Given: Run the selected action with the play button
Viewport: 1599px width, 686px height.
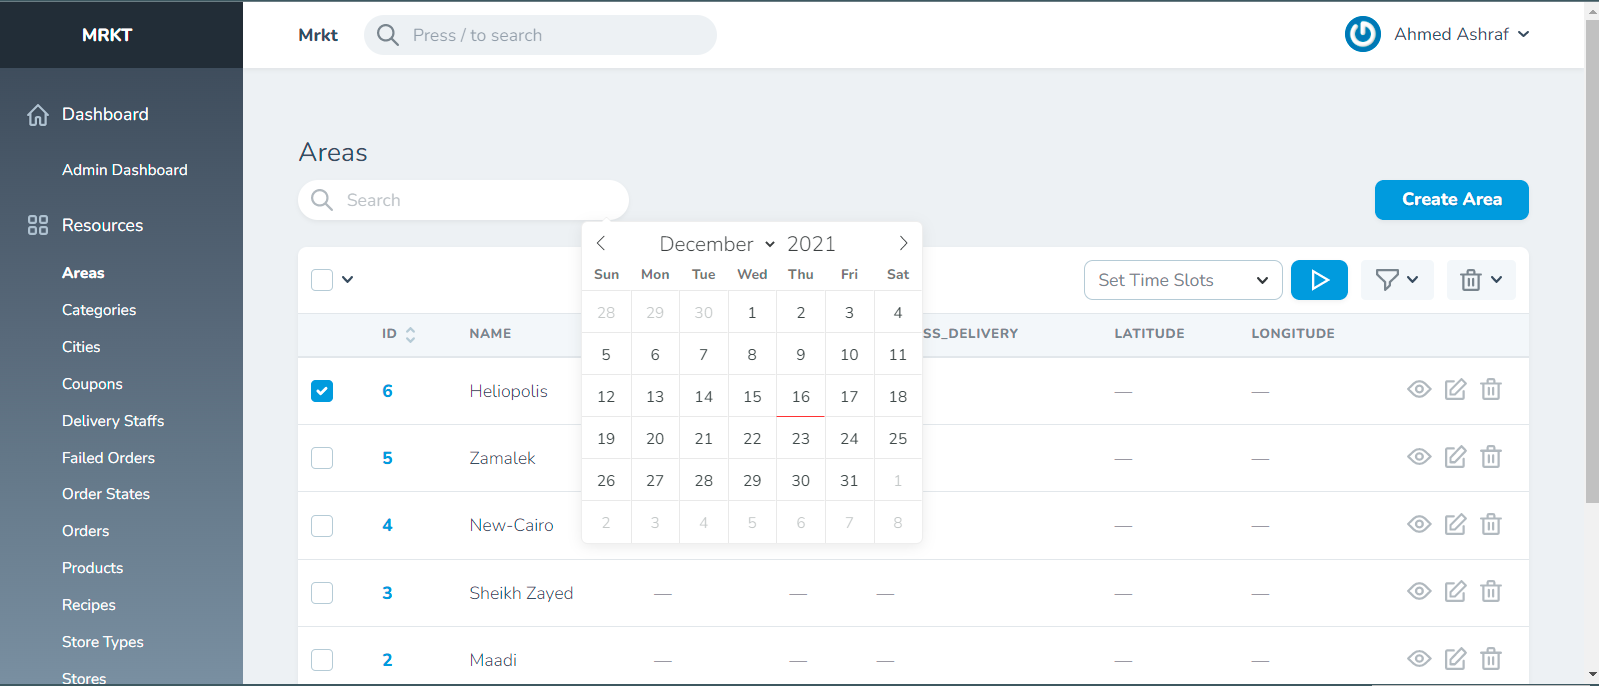Looking at the screenshot, I should point(1318,280).
